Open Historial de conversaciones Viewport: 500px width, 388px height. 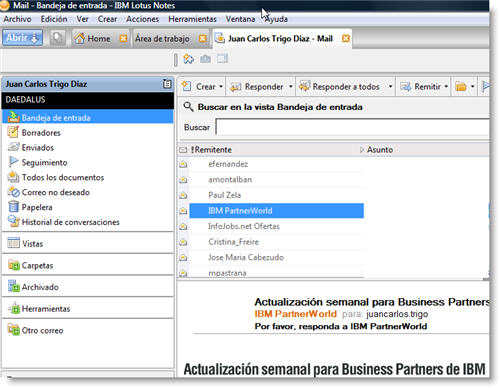(63, 222)
